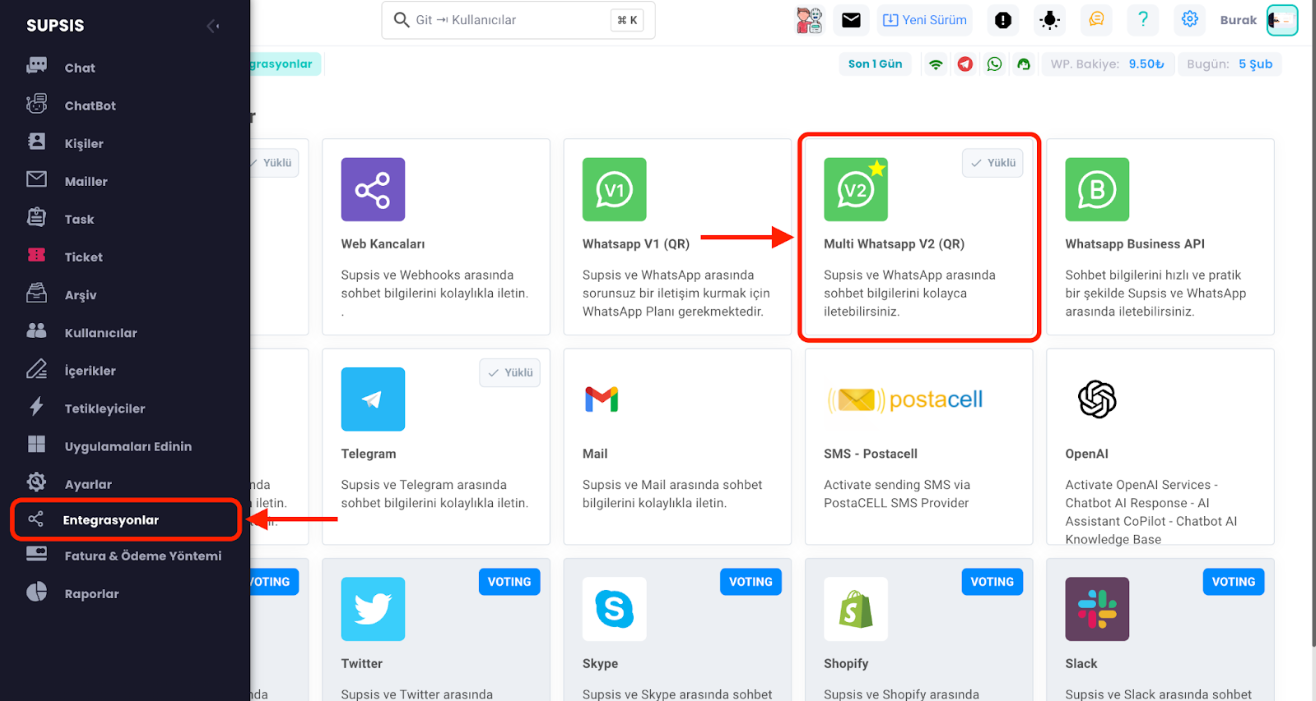The width and height of the screenshot is (1316, 701).
Task: Click the WP. Bakiye 9.50₺ balance
Action: pos(1107,64)
